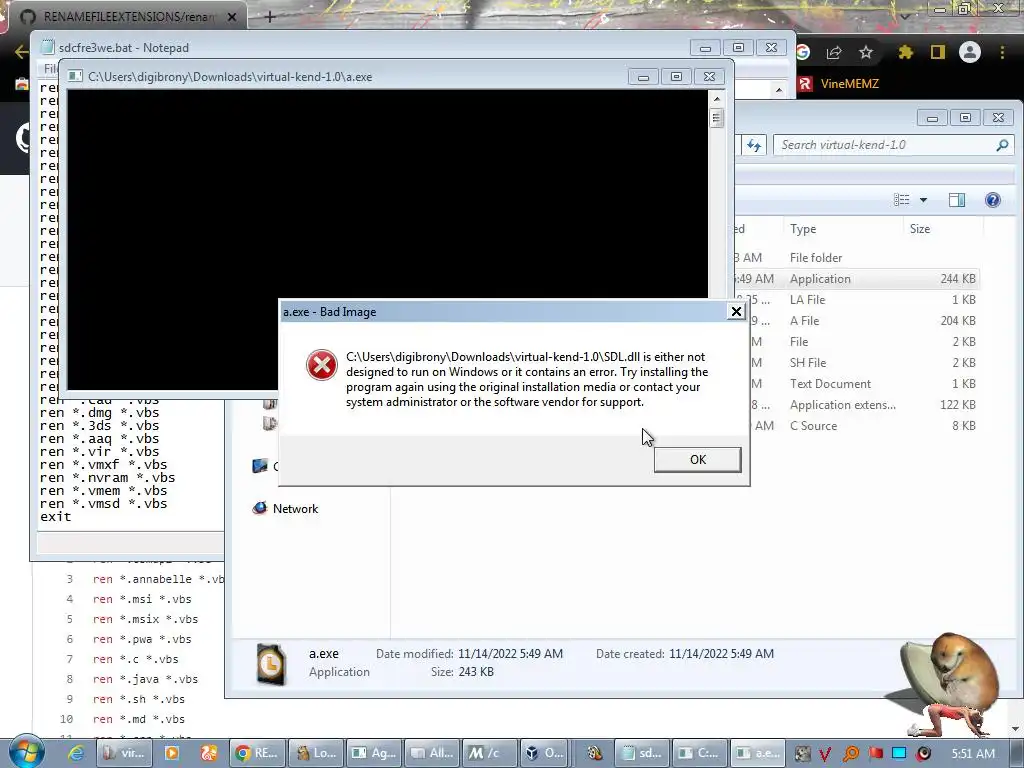Click the red V tray icon
1024x768 pixels.
click(825, 754)
